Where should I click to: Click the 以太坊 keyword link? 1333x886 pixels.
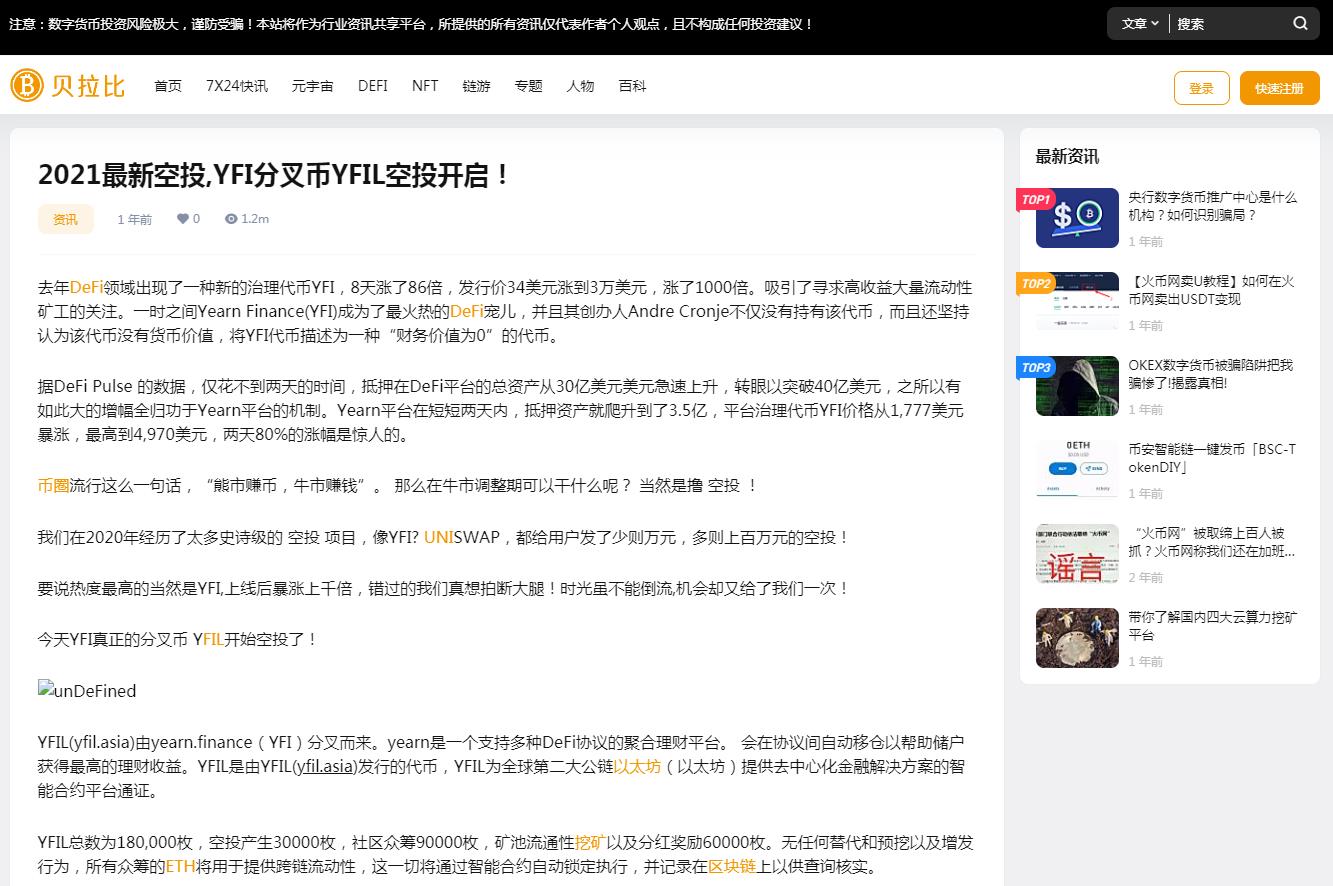pyautogui.click(x=637, y=767)
